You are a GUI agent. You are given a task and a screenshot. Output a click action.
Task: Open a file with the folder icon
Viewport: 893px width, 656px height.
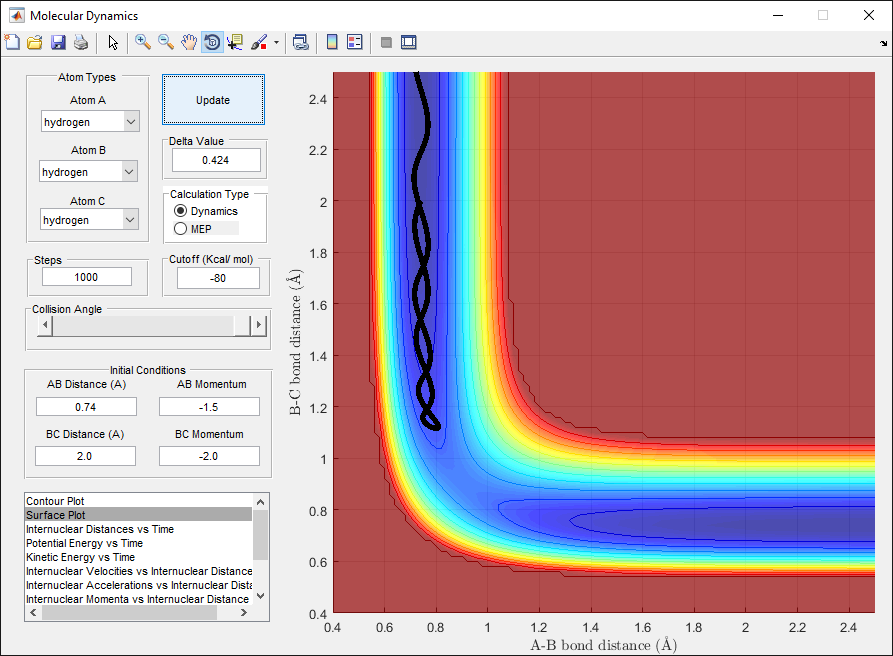coord(35,42)
